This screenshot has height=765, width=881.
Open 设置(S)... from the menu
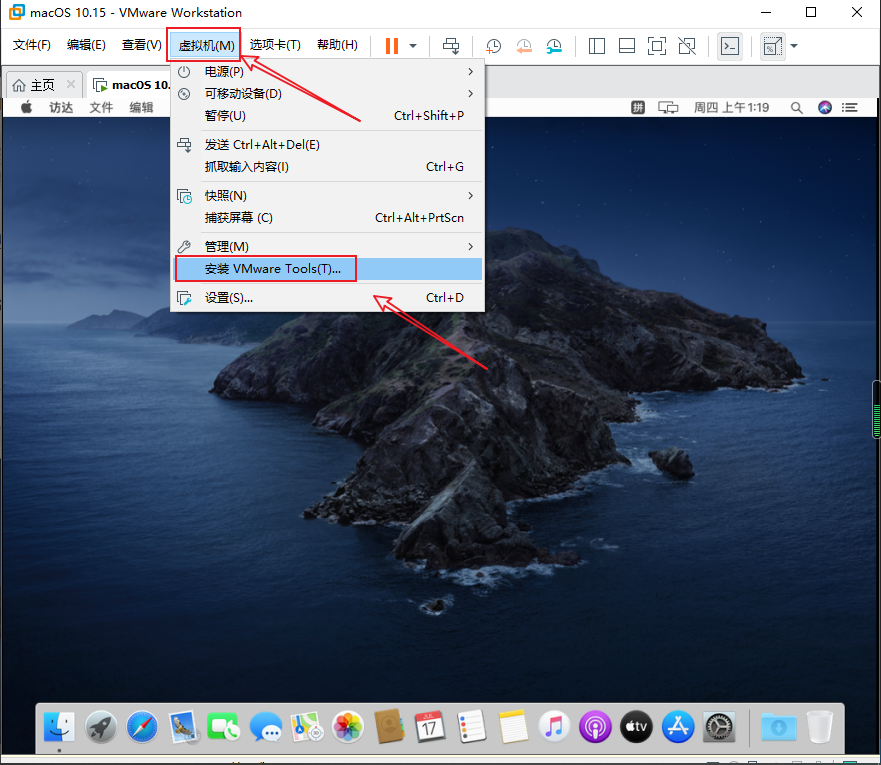point(328,298)
